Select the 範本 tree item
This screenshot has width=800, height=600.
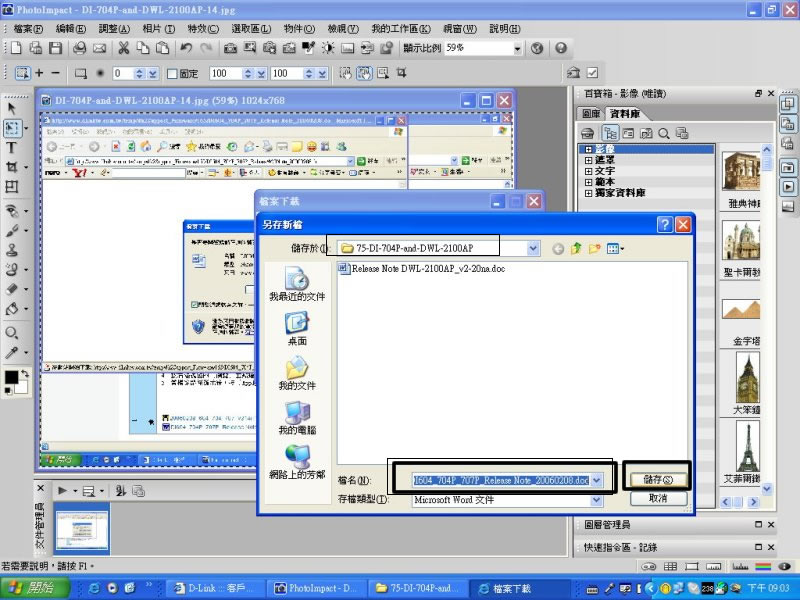pos(605,182)
